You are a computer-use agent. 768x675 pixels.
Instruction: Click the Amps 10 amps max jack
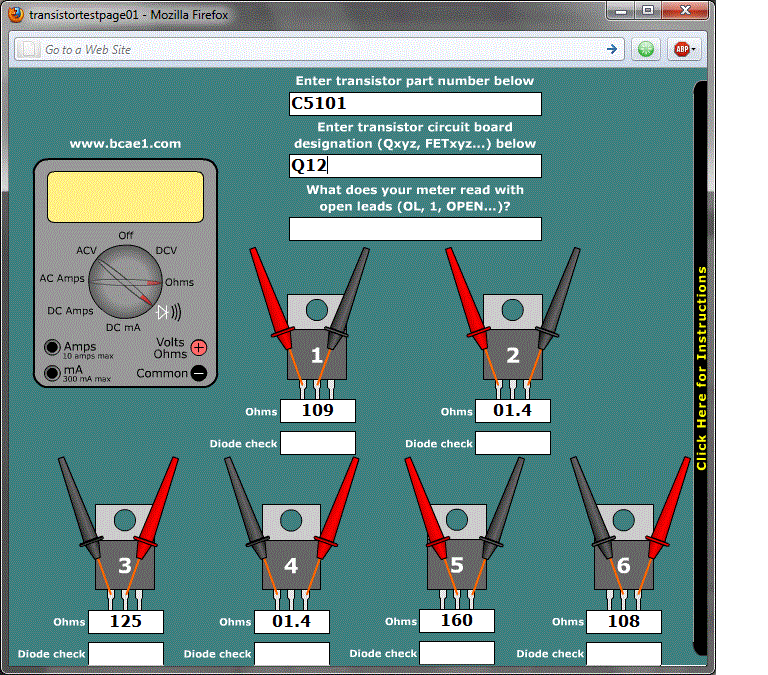[x=52, y=347]
